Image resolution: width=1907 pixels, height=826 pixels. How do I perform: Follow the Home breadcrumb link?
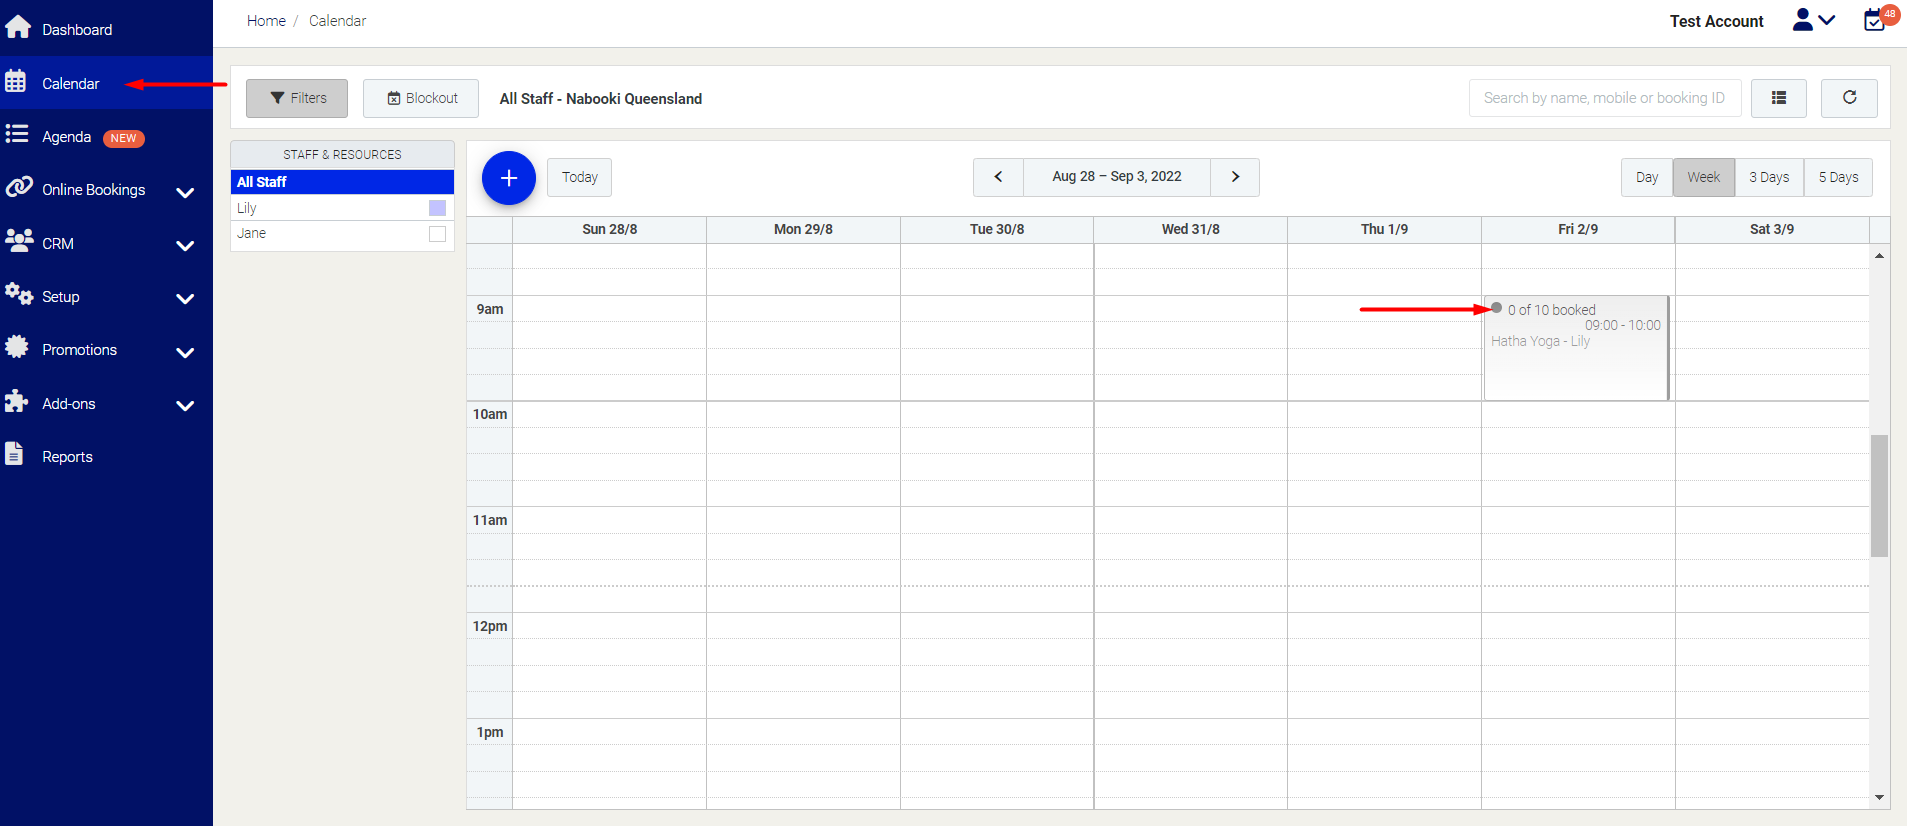[x=266, y=21]
